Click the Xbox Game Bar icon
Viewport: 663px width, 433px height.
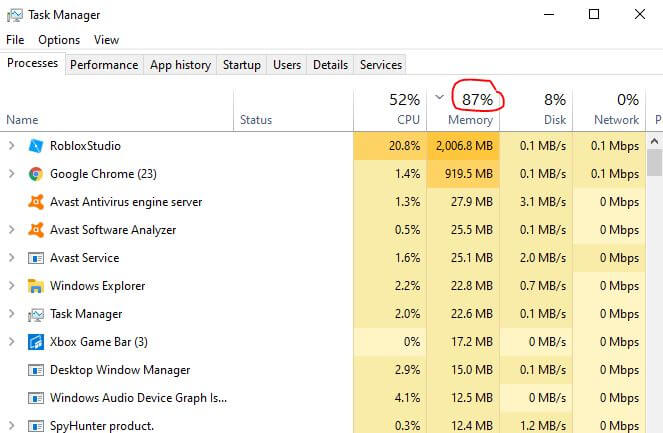point(36,342)
